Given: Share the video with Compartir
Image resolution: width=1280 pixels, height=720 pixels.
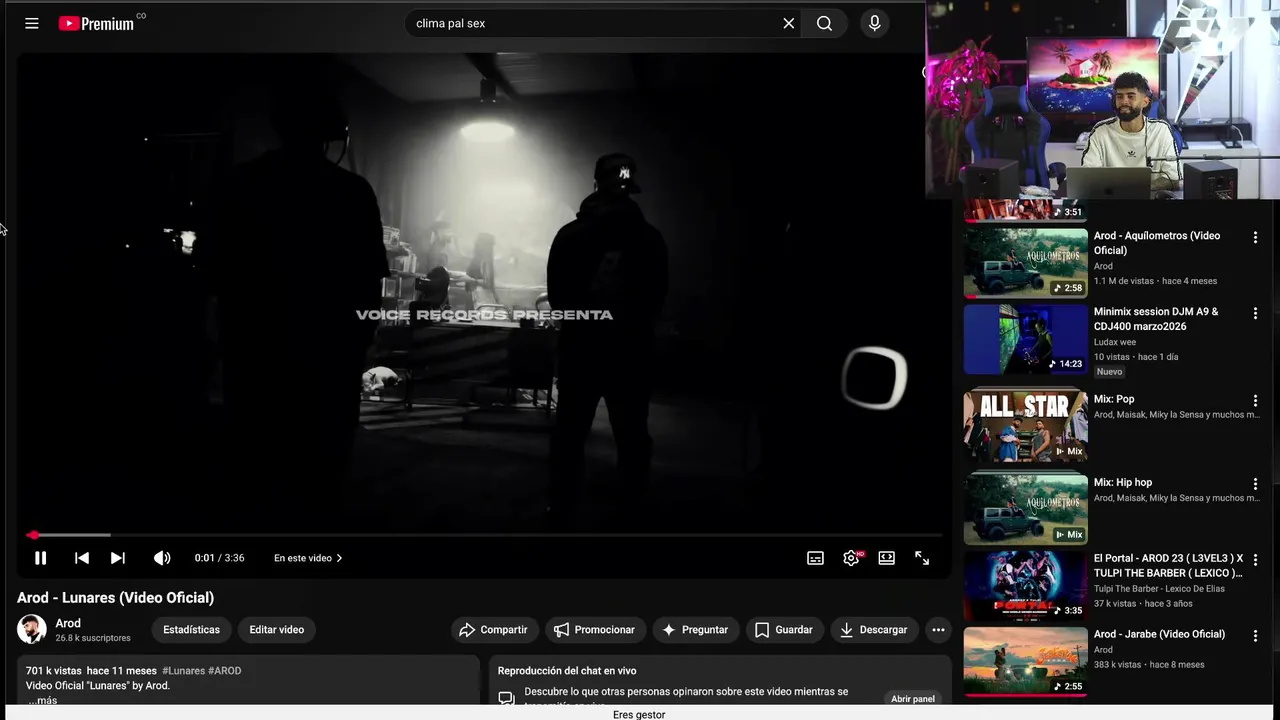Looking at the screenshot, I should (x=494, y=630).
